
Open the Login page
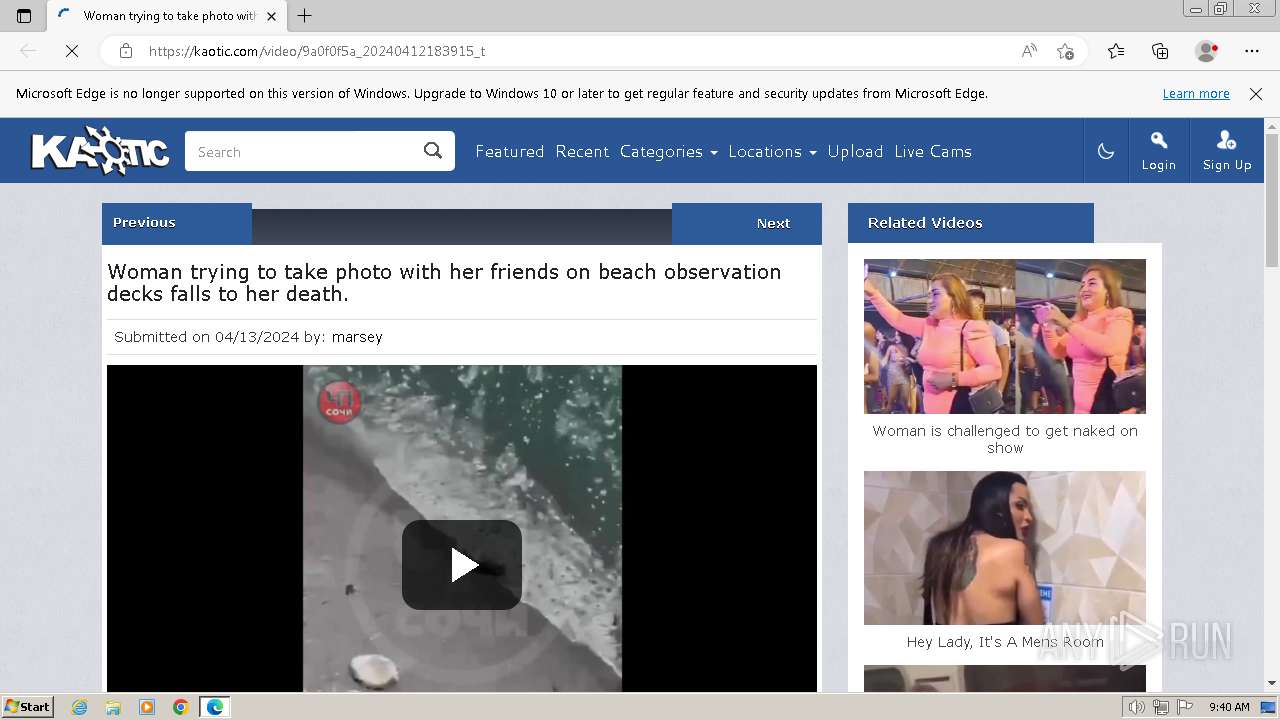click(x=1159, y=151)
